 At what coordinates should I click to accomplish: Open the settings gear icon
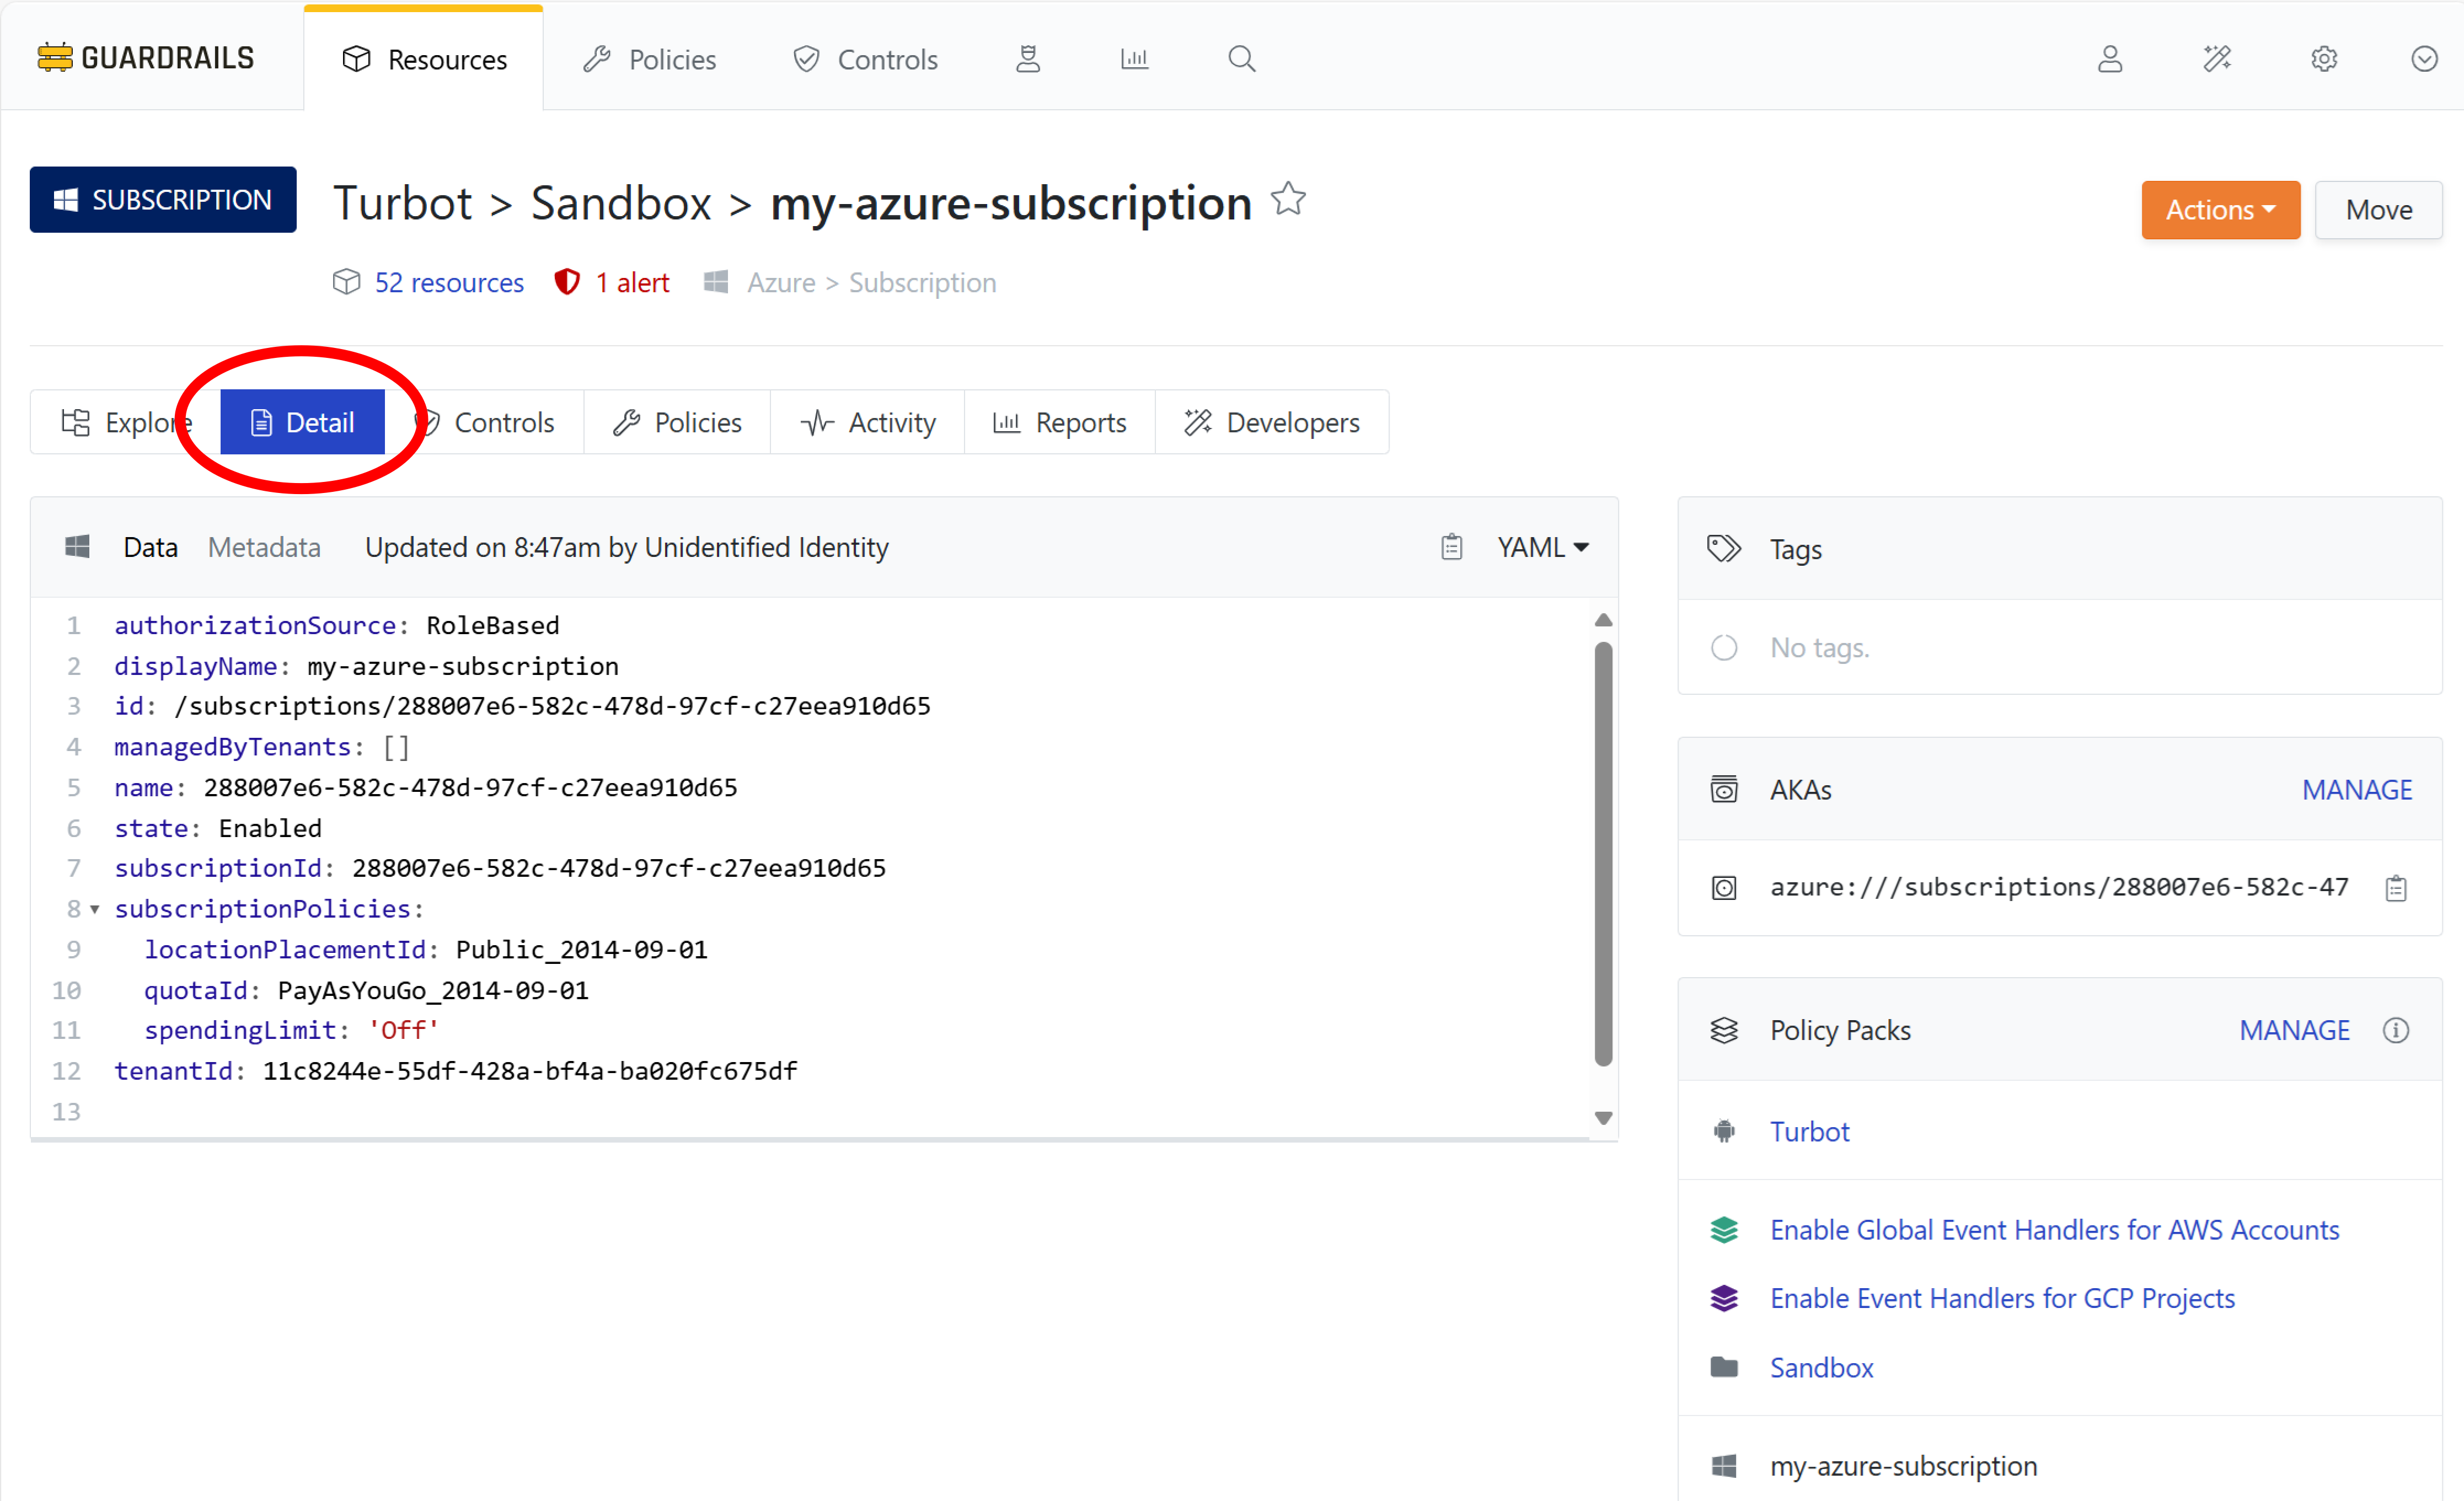(x=2323, y=59)
